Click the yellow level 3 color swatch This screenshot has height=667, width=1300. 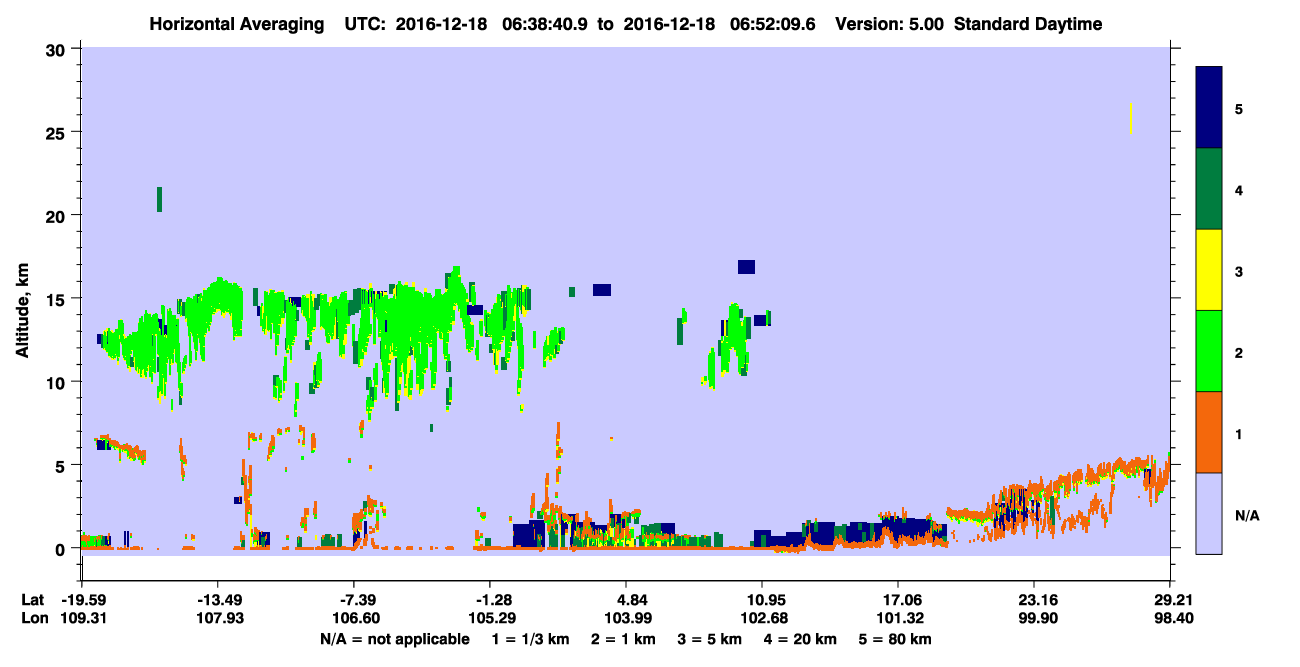pos(1209,270)
